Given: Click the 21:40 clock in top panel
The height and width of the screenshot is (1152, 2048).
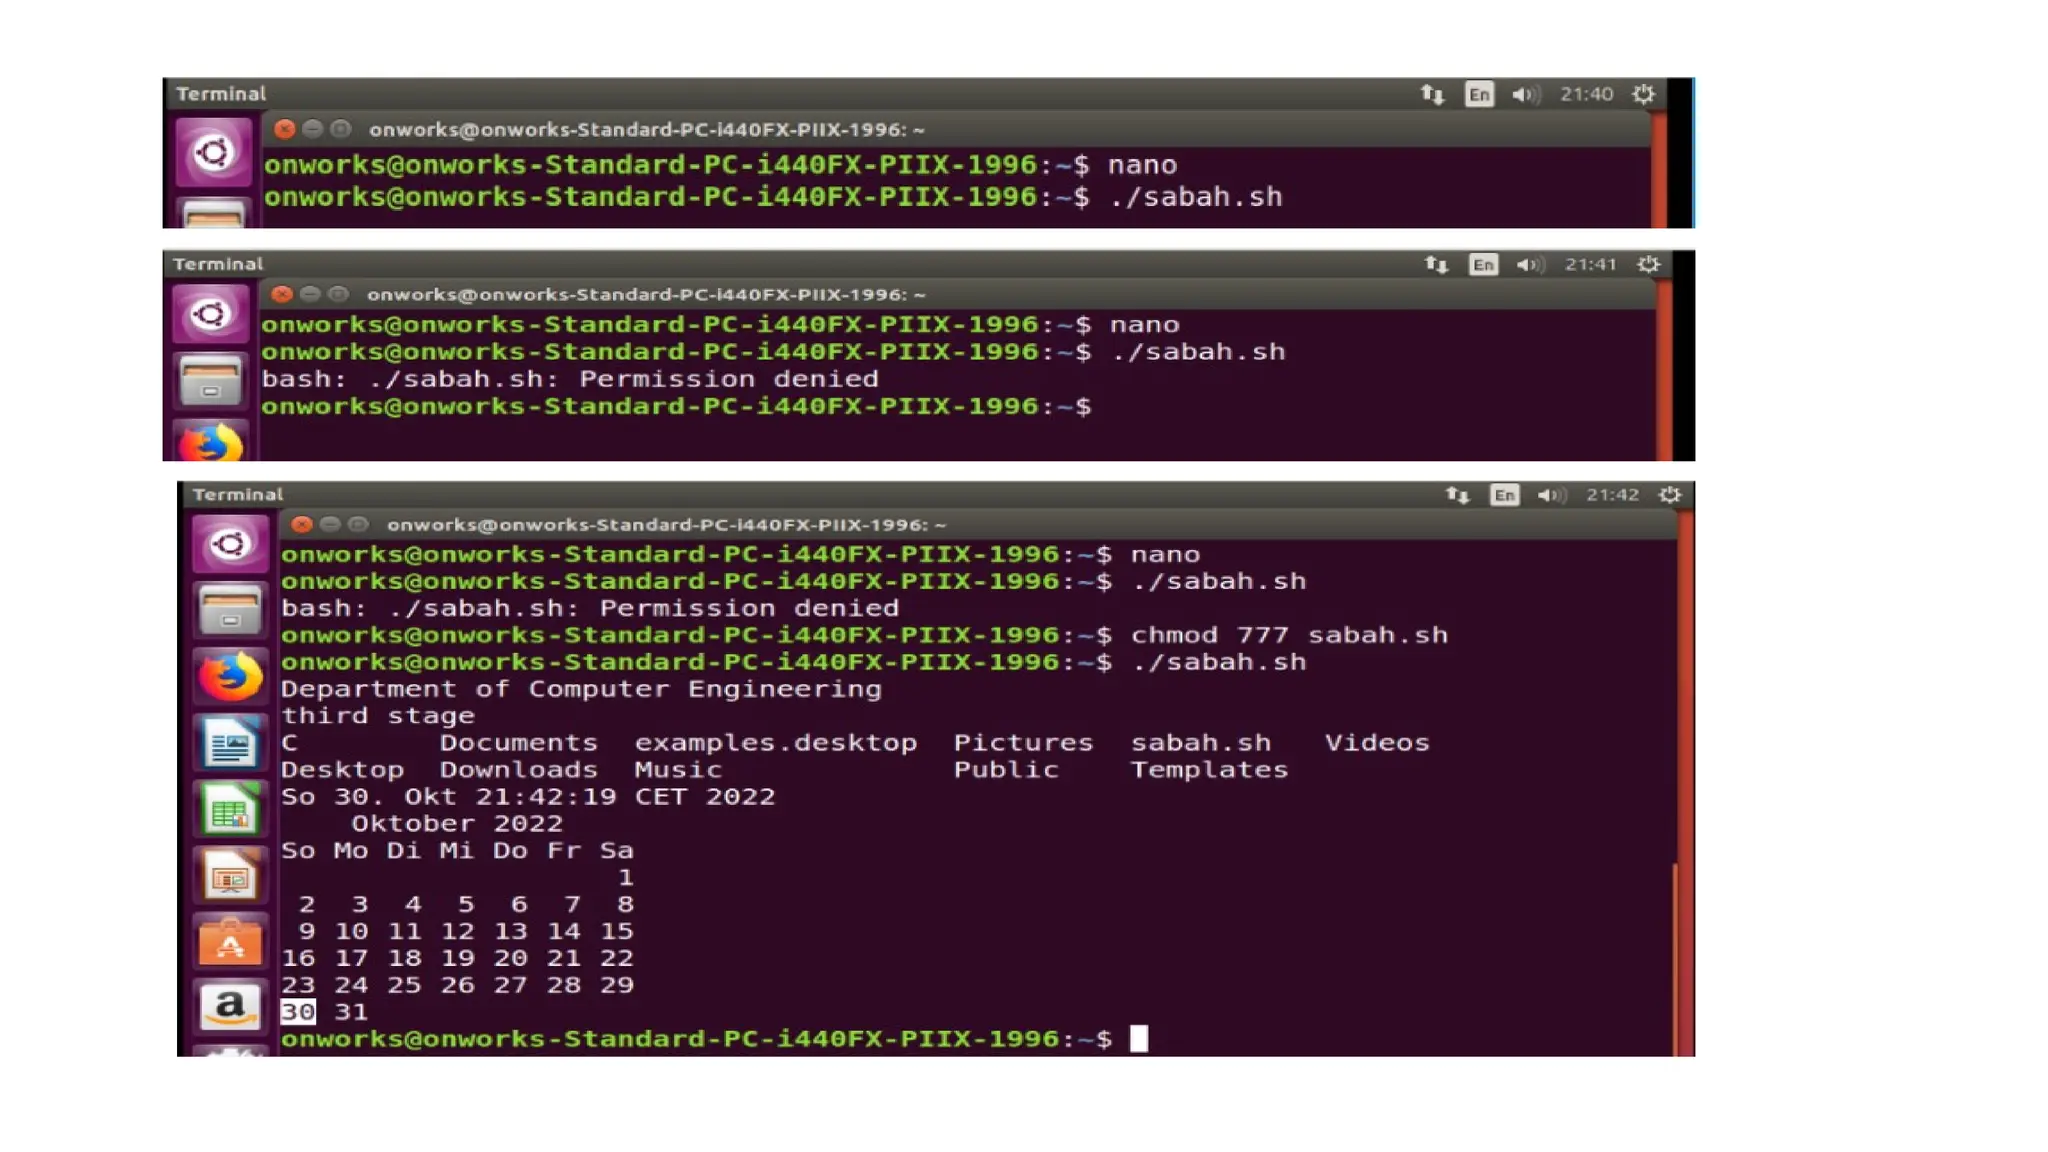Looking at the screenshot, I should click(x=1587, y=94).
